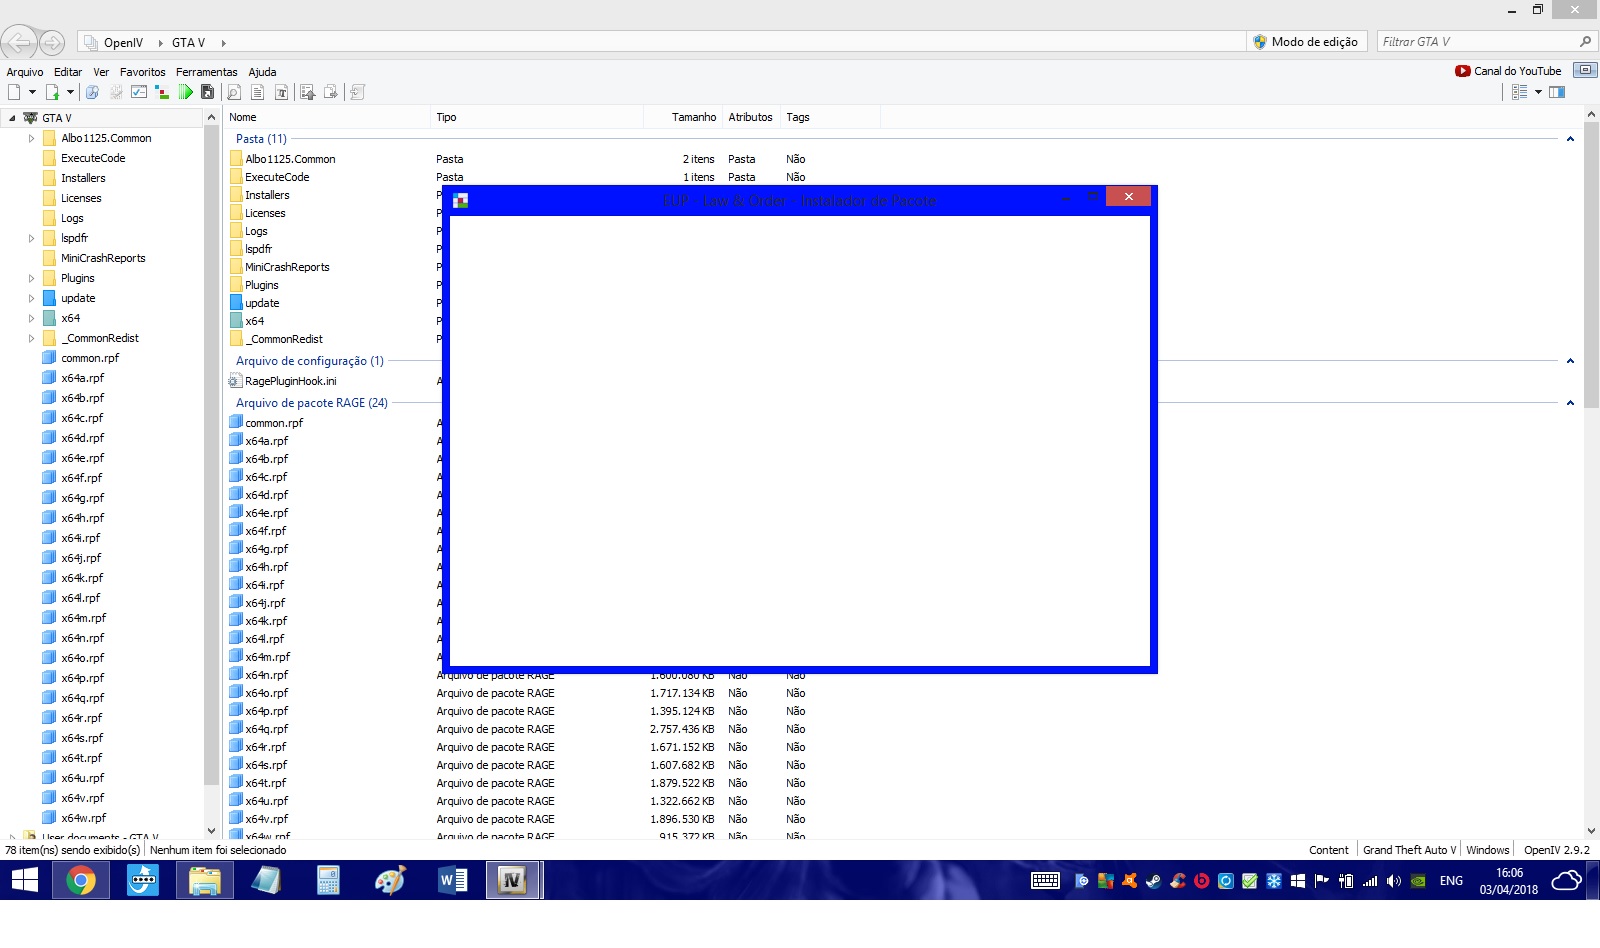Click the red-green blocks toolbar icon
The width and height of the screenshot is (1600, 948).
pyautogui.click(x=162, y=92)
